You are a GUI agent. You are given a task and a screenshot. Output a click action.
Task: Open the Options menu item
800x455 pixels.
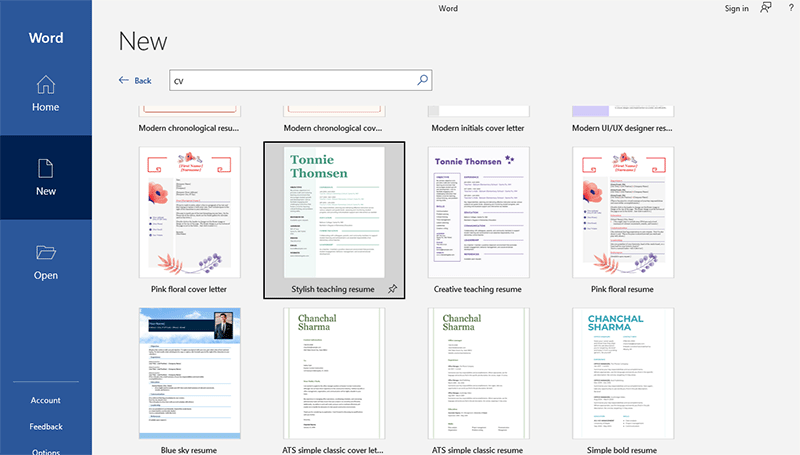[46, 451]
